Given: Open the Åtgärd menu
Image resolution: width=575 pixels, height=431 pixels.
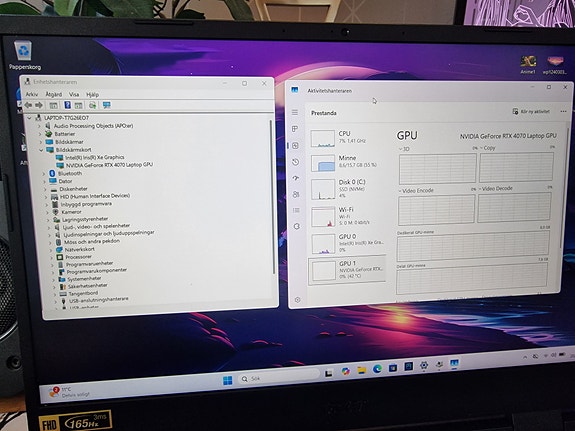Looking at the screenshot, I should click(x=54, y=95).
